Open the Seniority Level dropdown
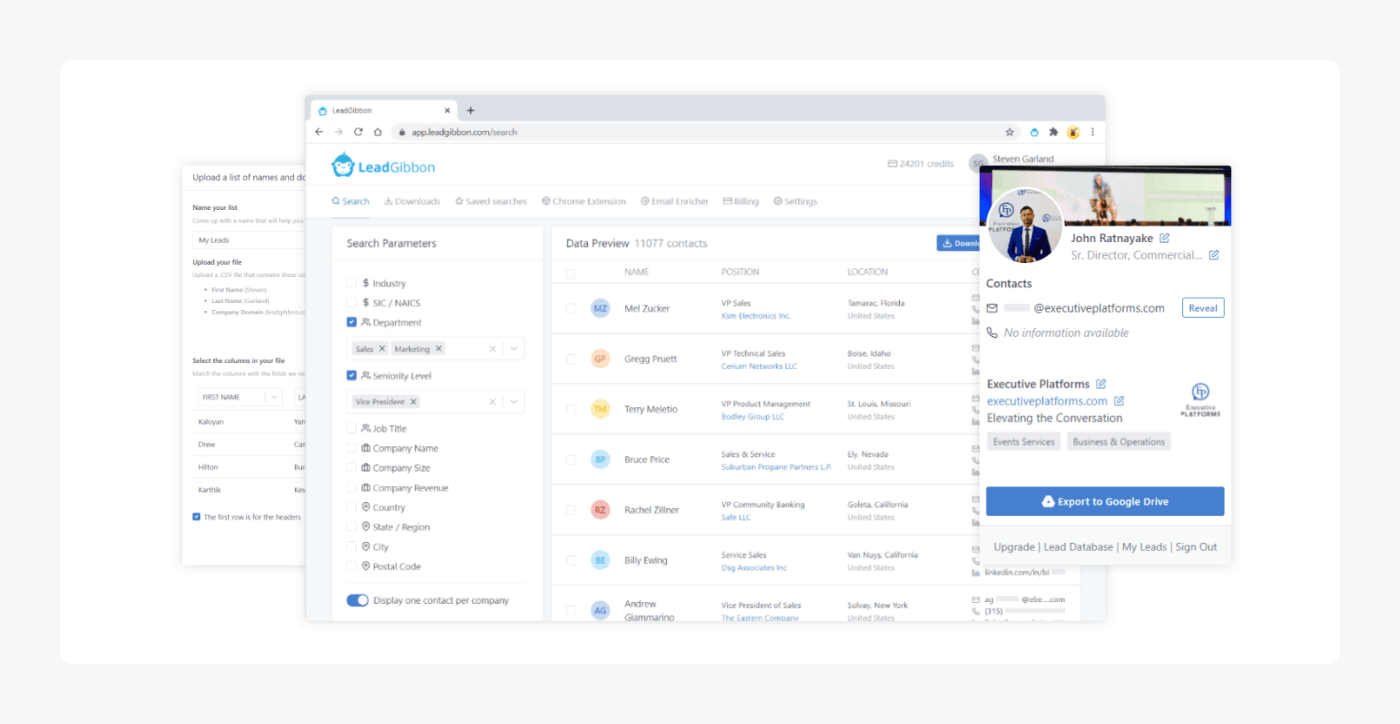The height and width of the screenshot is (724, 1400). 513,401
